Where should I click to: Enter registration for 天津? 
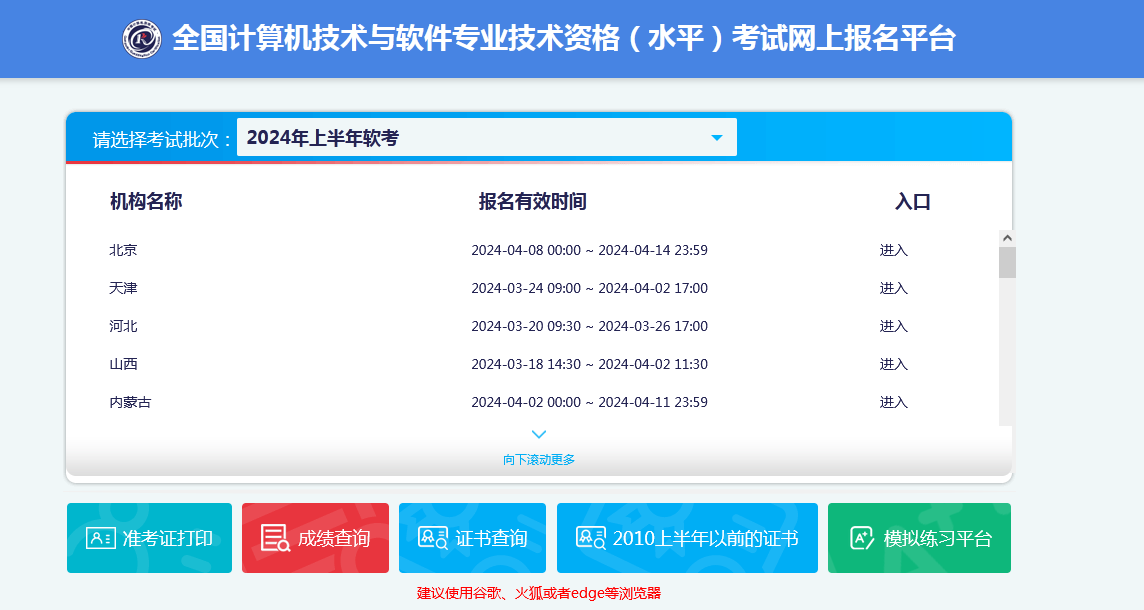pos(893,288)
